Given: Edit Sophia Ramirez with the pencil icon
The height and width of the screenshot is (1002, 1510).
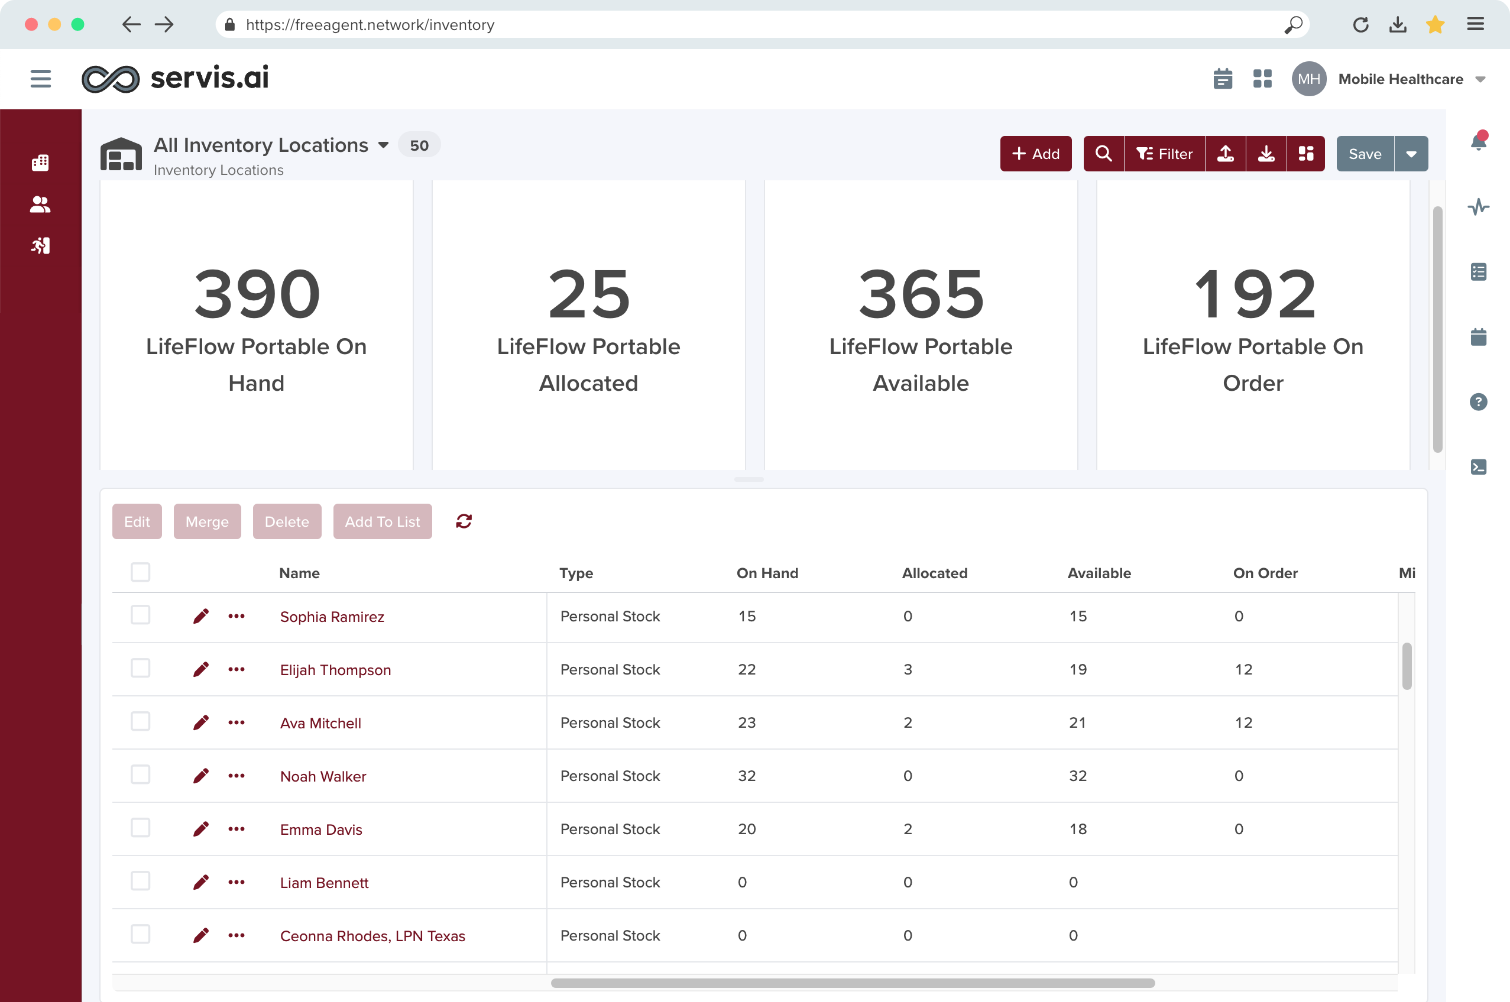Looking at the screenshot, I should 201,616.
